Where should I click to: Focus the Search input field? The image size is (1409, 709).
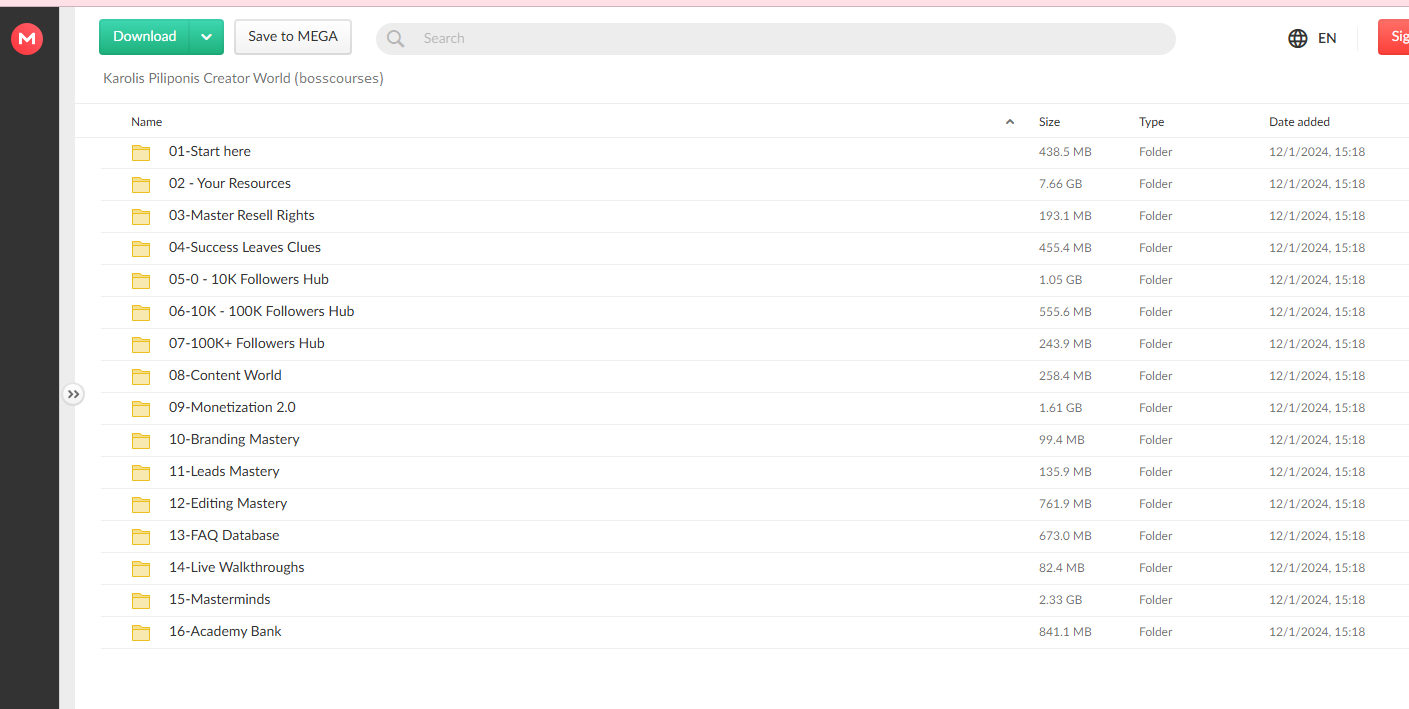(780, 38)
